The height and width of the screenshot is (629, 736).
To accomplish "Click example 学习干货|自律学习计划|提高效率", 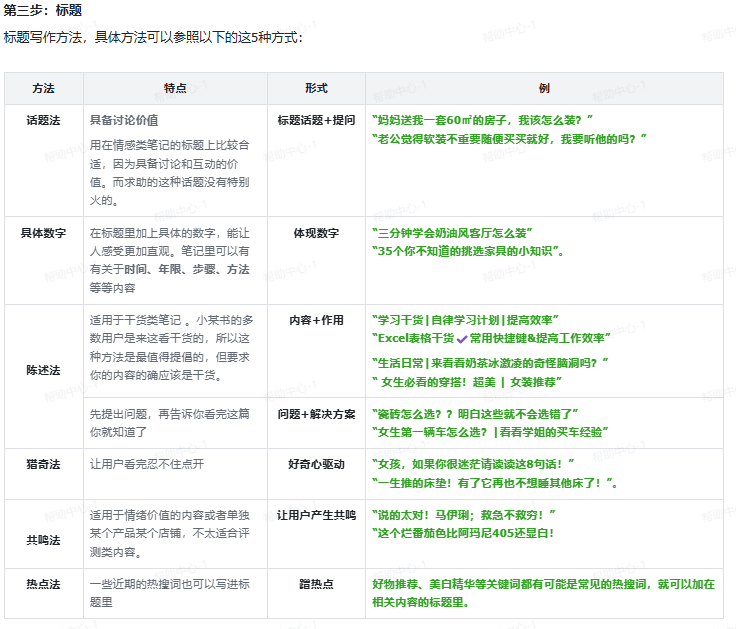I will tap(465, 321).
